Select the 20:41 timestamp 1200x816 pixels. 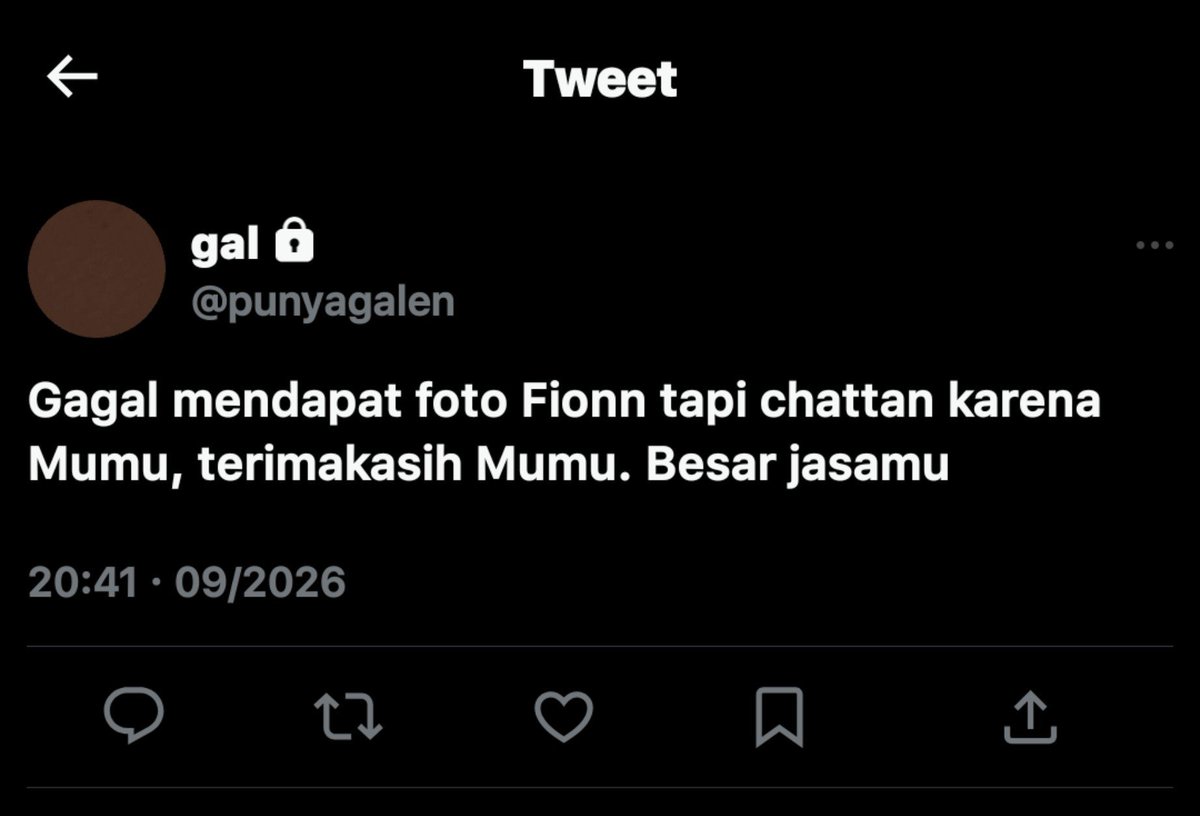tap(83, 581)
